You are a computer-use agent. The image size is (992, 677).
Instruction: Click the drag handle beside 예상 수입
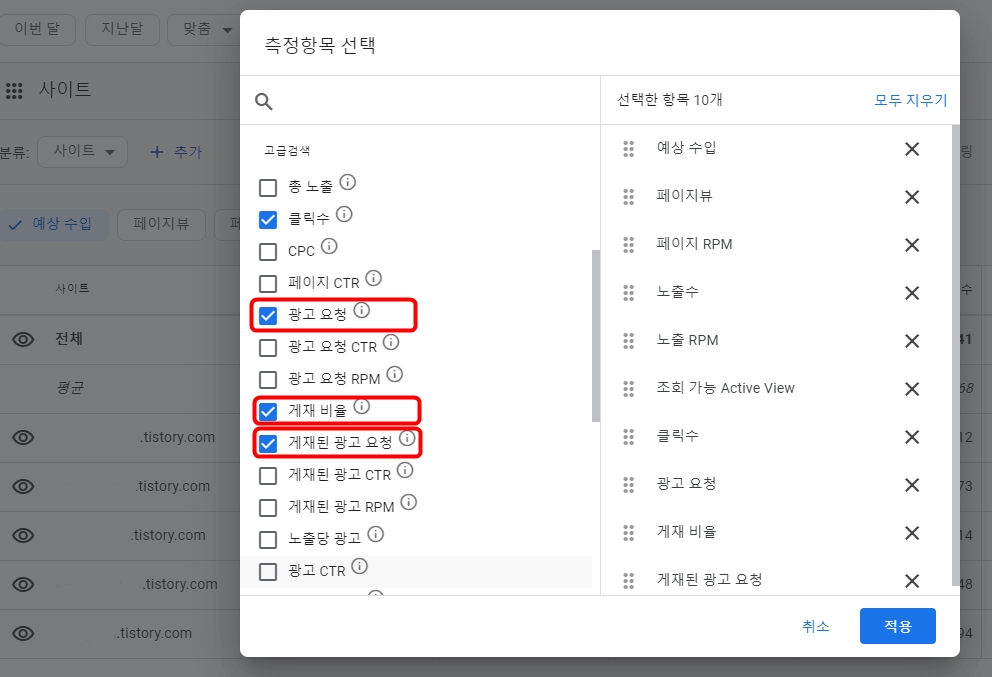click(630, 149)
